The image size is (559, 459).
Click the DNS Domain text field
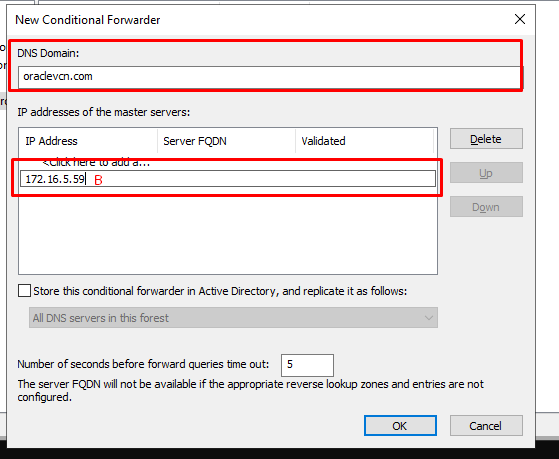[269, 77]
